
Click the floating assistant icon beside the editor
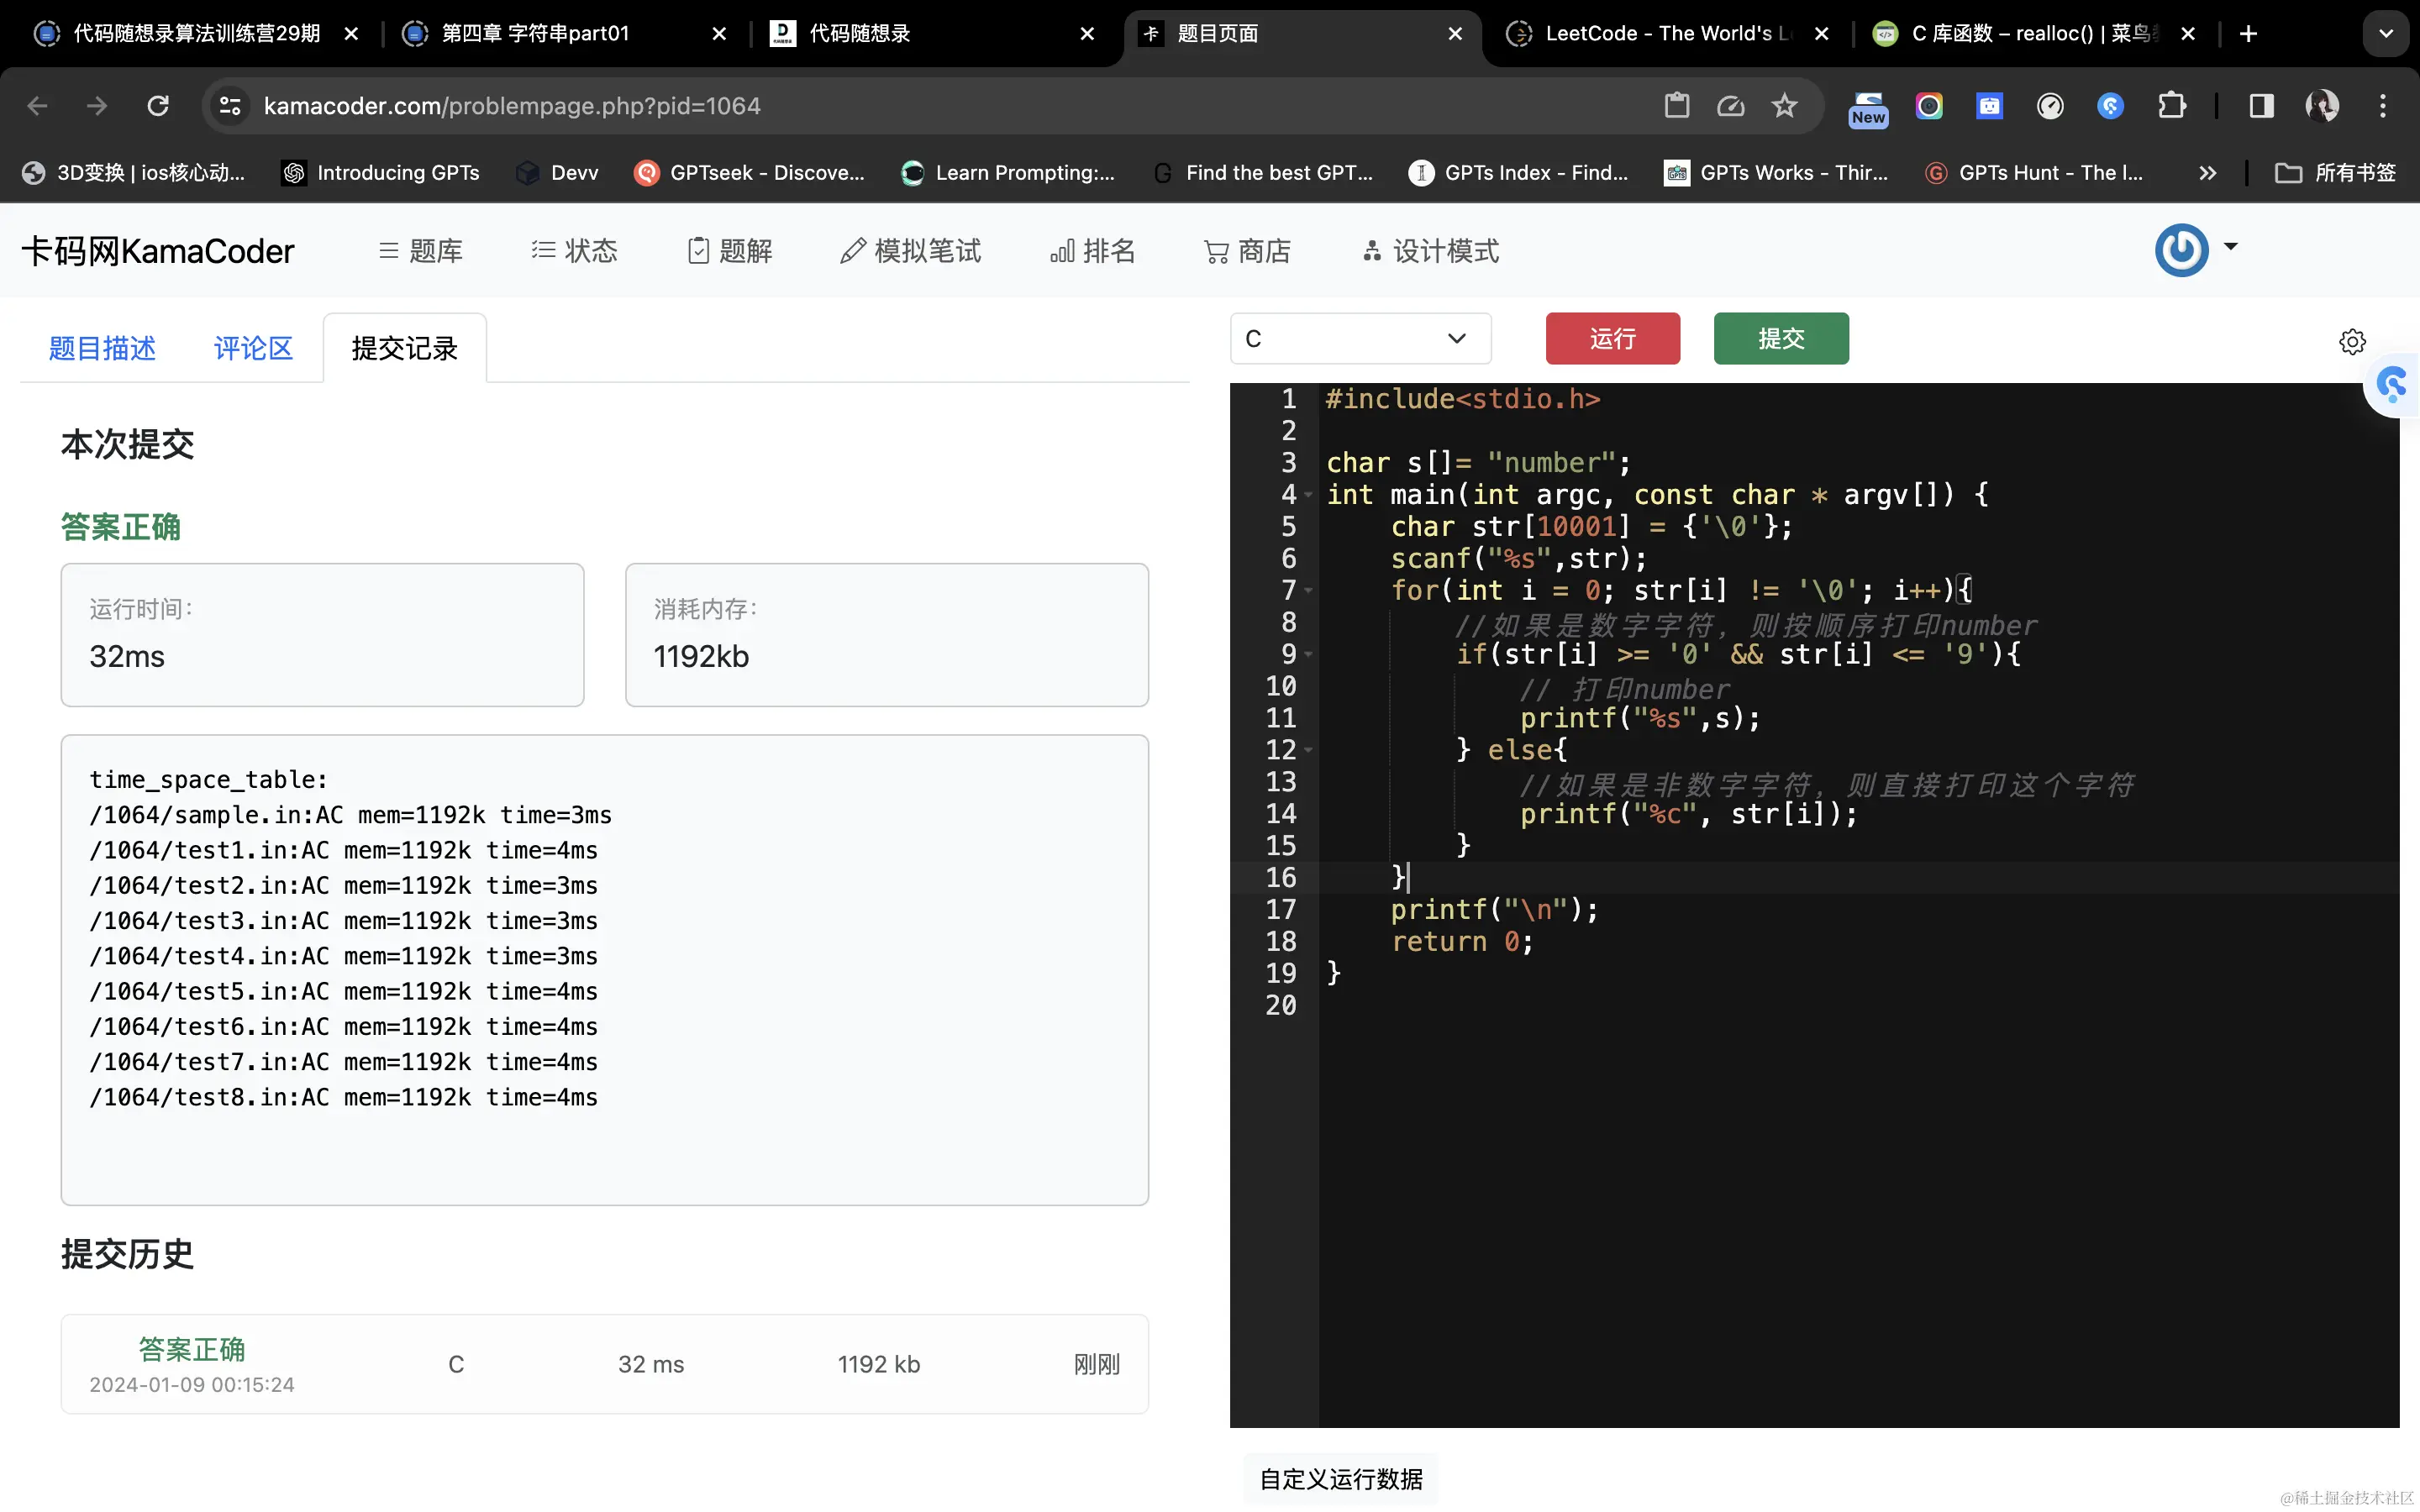tap(2392, 385)
